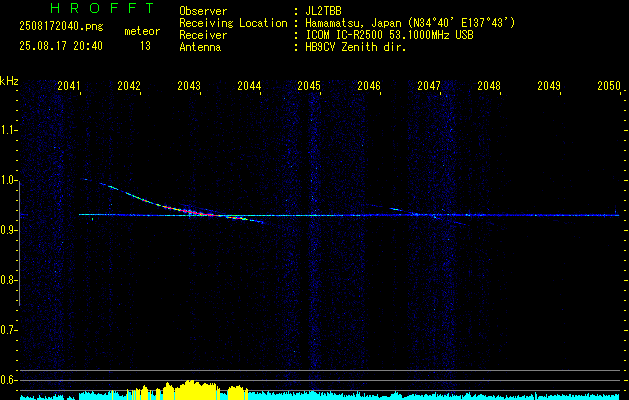Select the filename 2508172040.png

click(x=61, y=27)
